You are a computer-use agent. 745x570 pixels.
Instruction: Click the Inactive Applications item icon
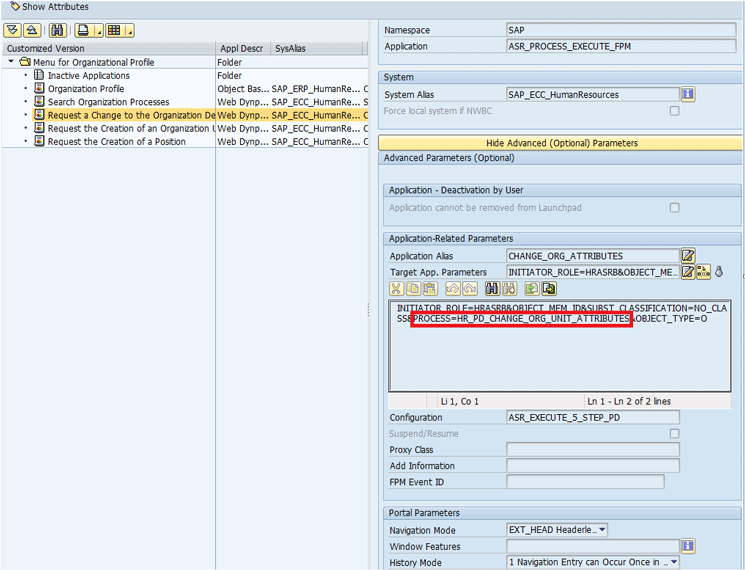[39, 75]
